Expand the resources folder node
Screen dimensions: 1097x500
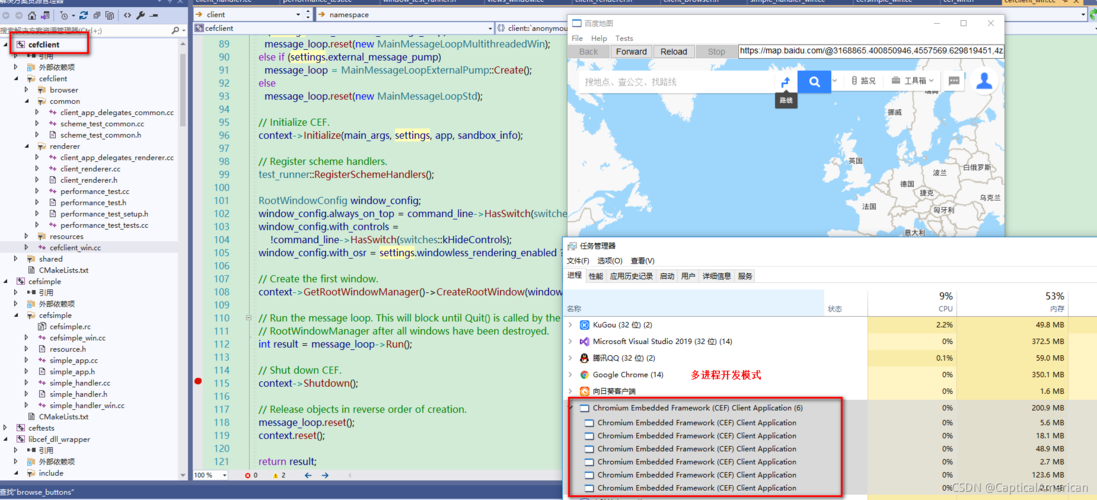click(x=27, y=236)
